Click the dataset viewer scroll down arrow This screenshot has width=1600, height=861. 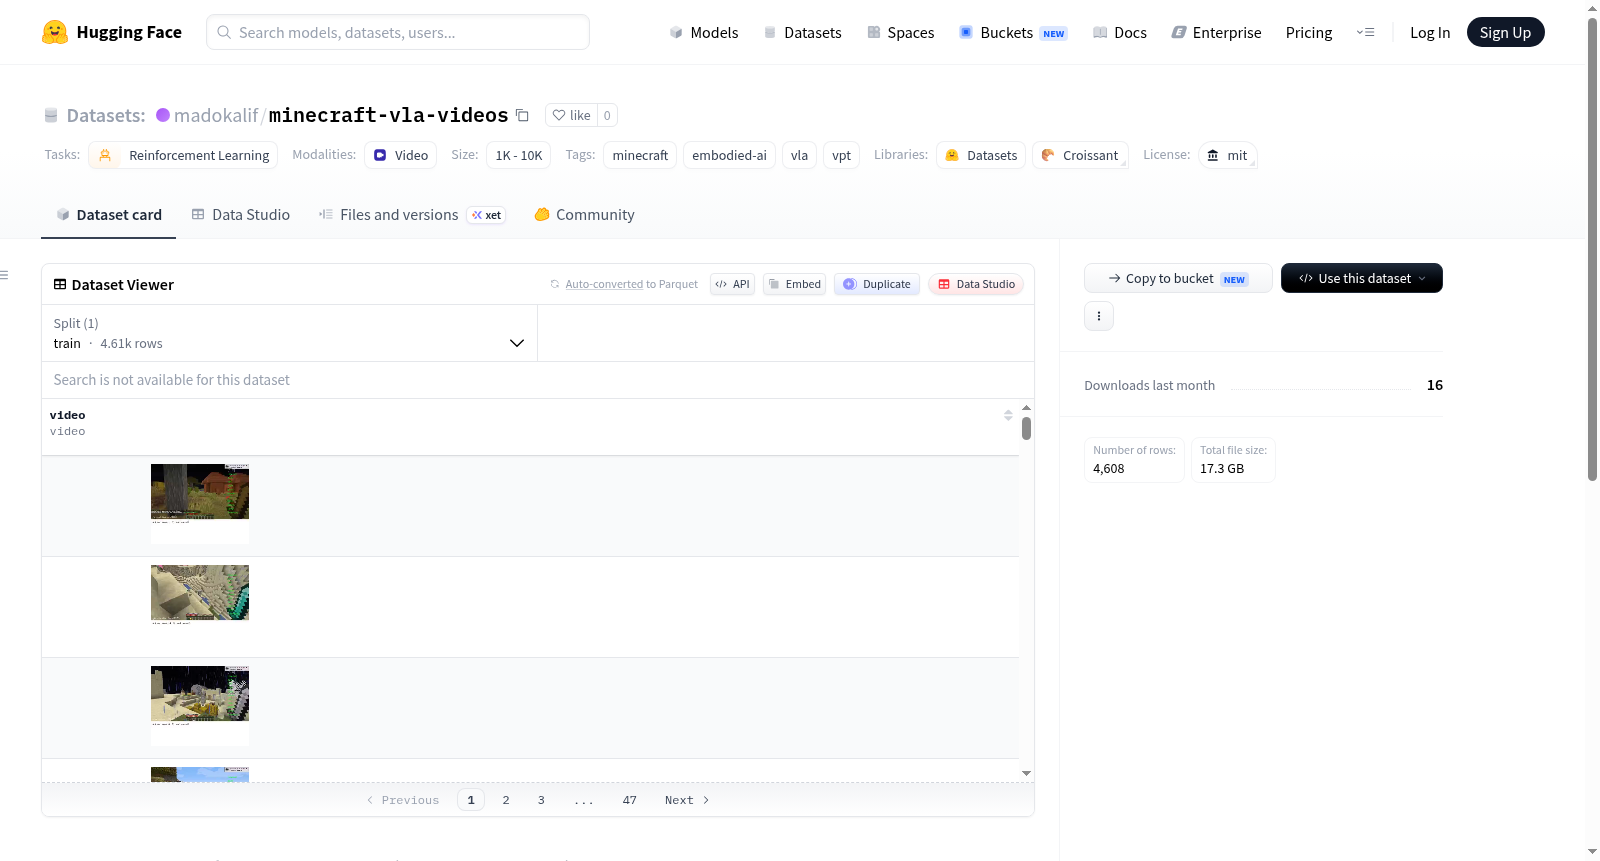click(1026, 773)
